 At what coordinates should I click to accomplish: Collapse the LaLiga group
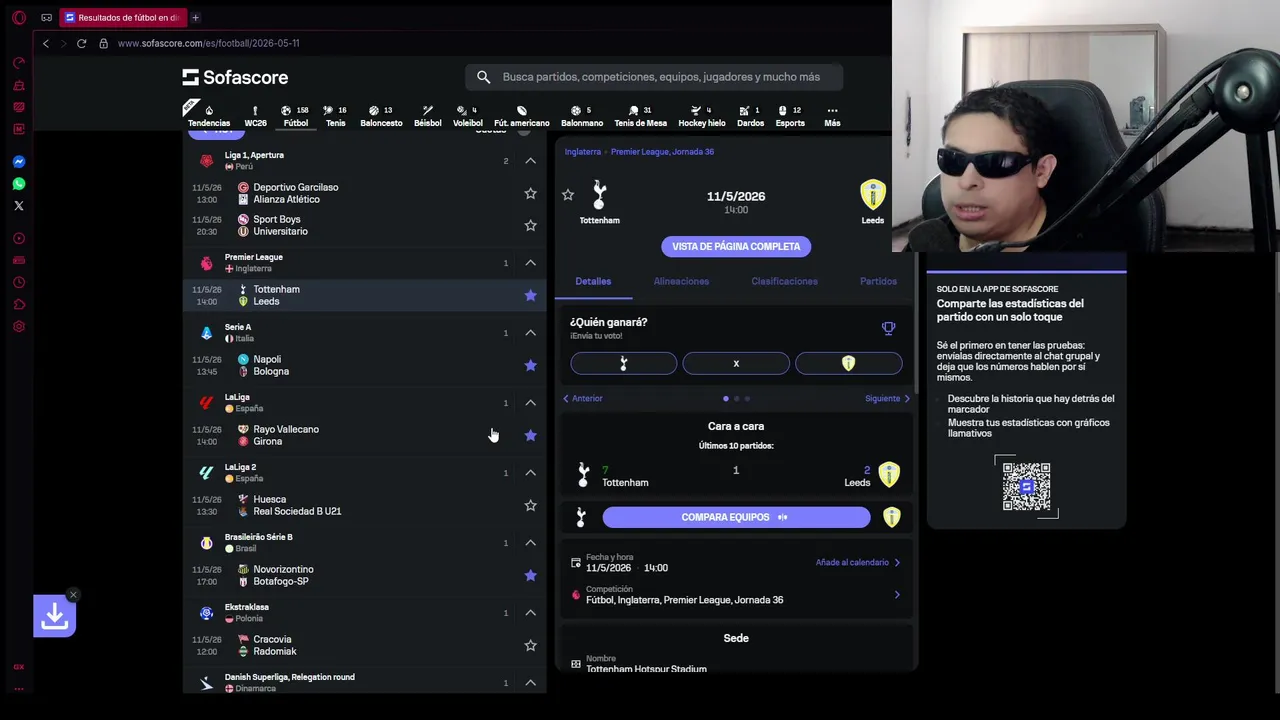point(531,403)
